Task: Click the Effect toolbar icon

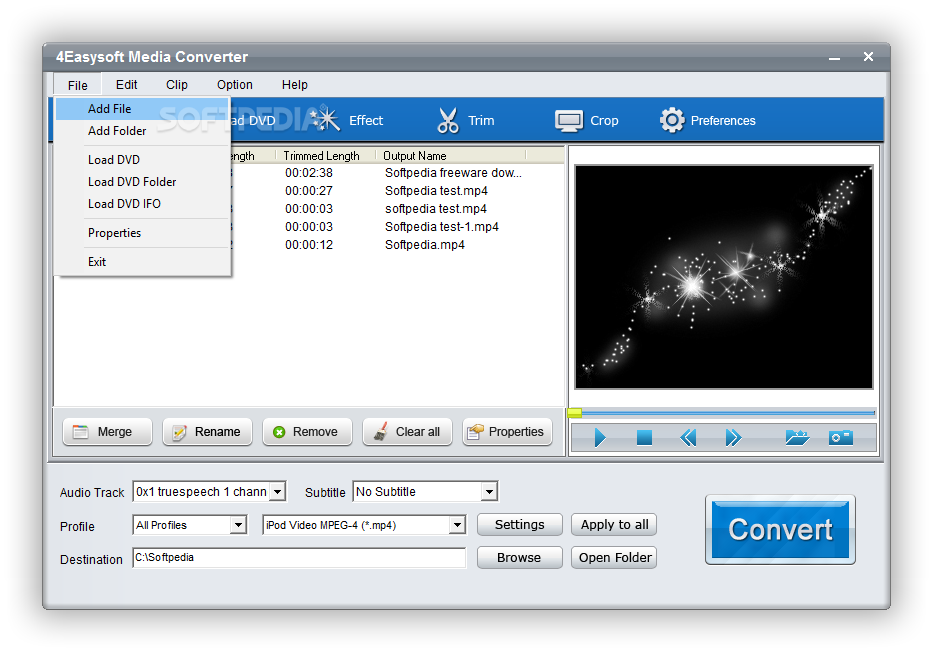Action: [326, 120]
